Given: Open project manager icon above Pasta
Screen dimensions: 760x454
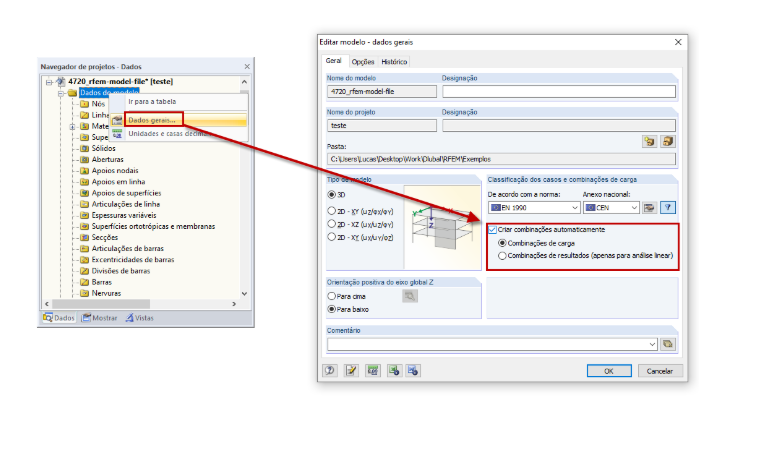Looking at the screenshot, I should click(649, 141).
